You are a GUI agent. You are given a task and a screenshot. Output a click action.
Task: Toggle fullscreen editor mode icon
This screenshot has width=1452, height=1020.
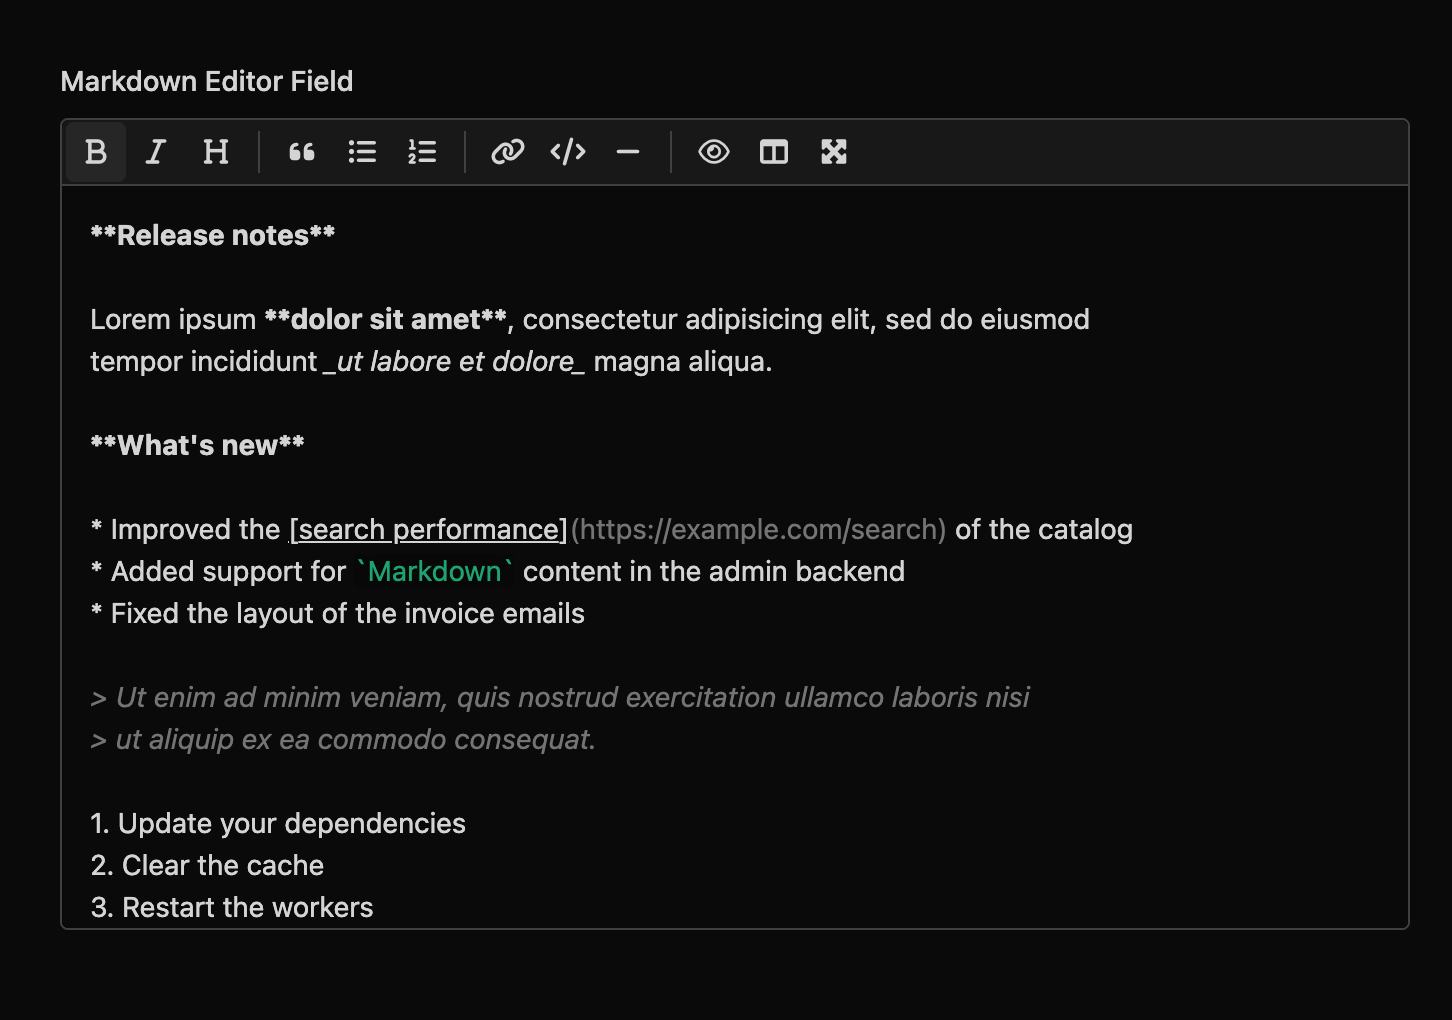pyautogui.click(x=834, y=152)
